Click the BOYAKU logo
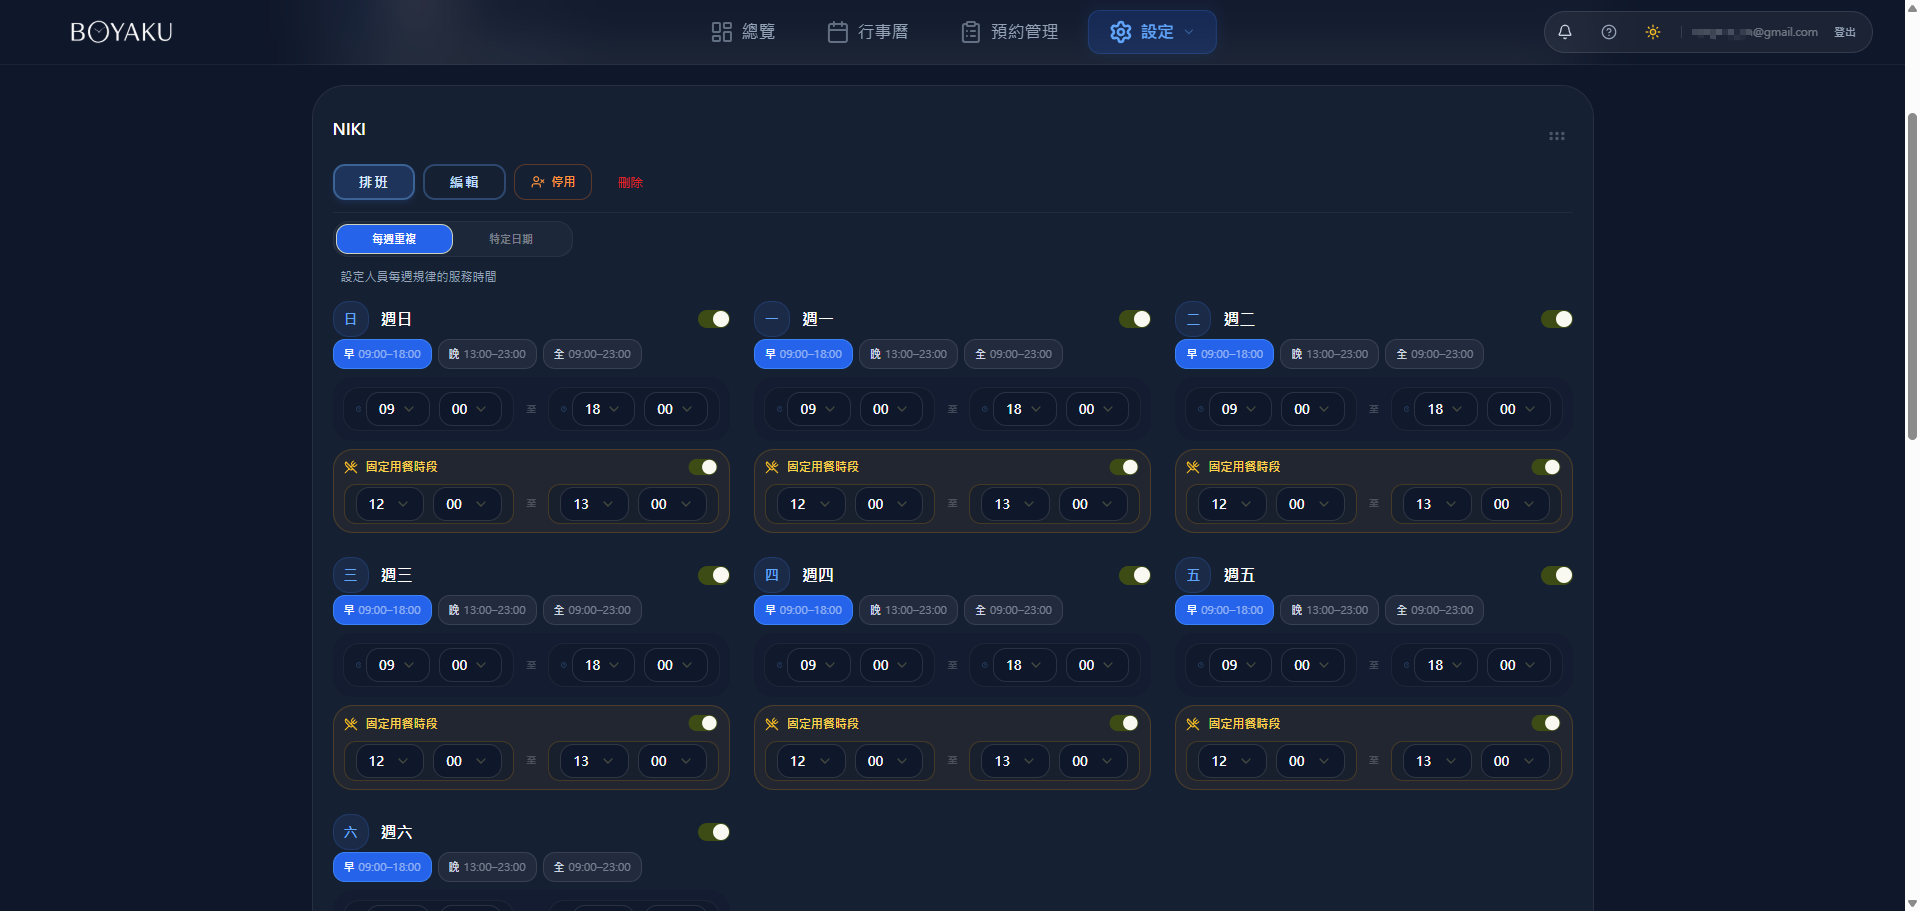This screenshot has height=911, width=1920. pos(121,32)
